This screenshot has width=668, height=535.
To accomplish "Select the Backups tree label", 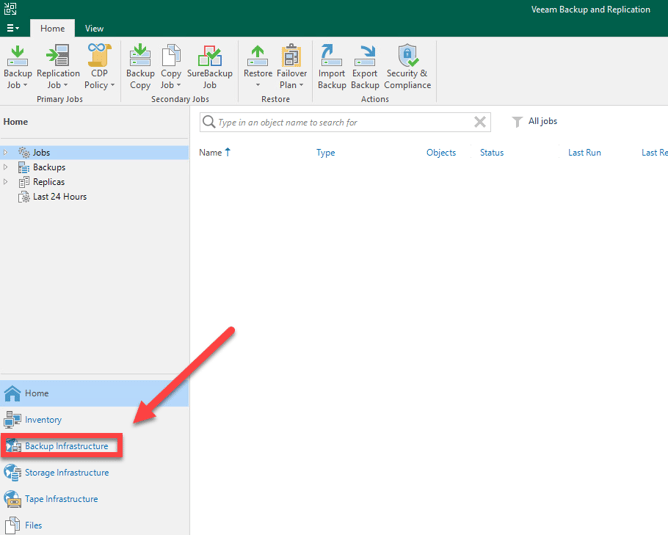I will coord(49,167).
